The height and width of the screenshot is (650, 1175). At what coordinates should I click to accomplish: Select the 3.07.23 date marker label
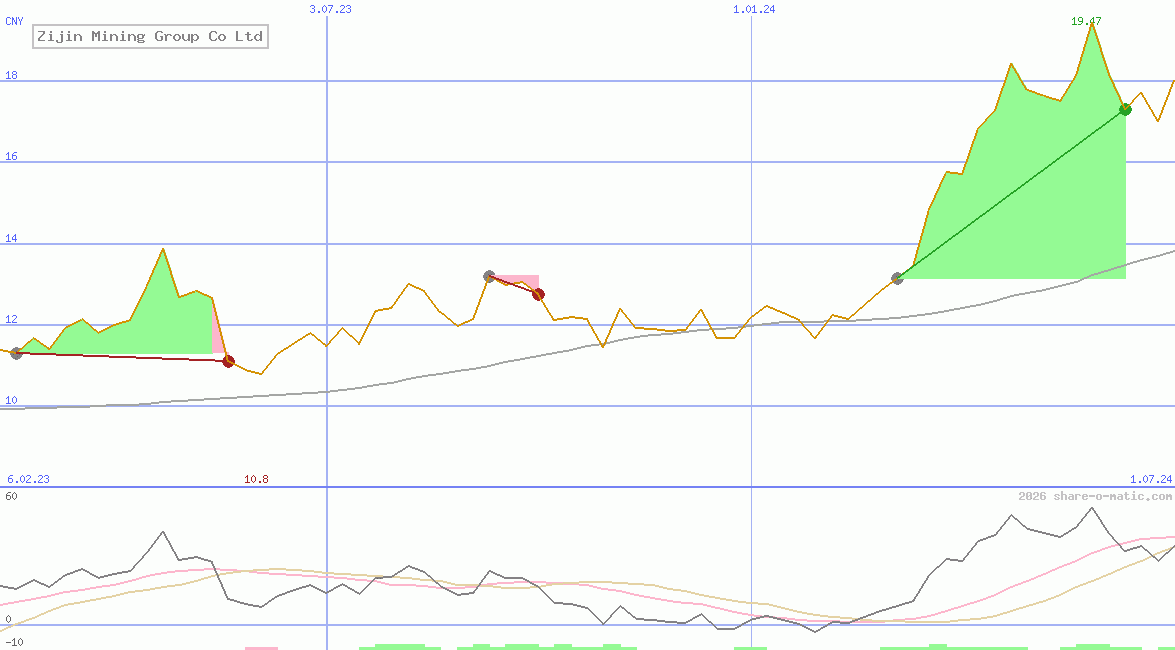[330, 8]
